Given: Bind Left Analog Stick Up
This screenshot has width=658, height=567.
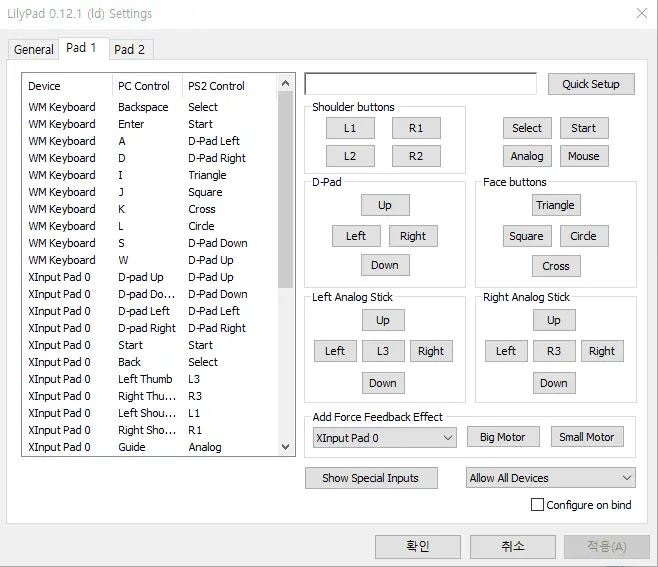Looking at the screenshot, I should [383, 320].
